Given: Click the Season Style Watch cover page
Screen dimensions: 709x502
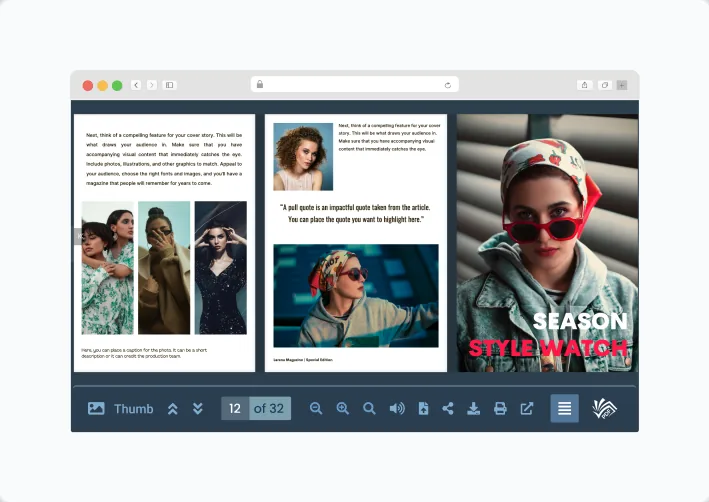Looking at the screenshot, I should (547, 243).
